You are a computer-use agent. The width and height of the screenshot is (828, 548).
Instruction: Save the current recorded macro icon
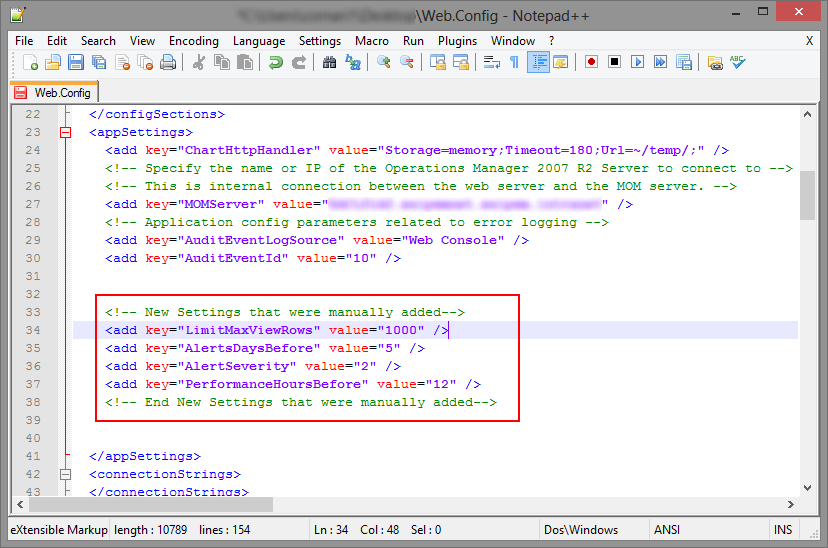coord(684,62)
